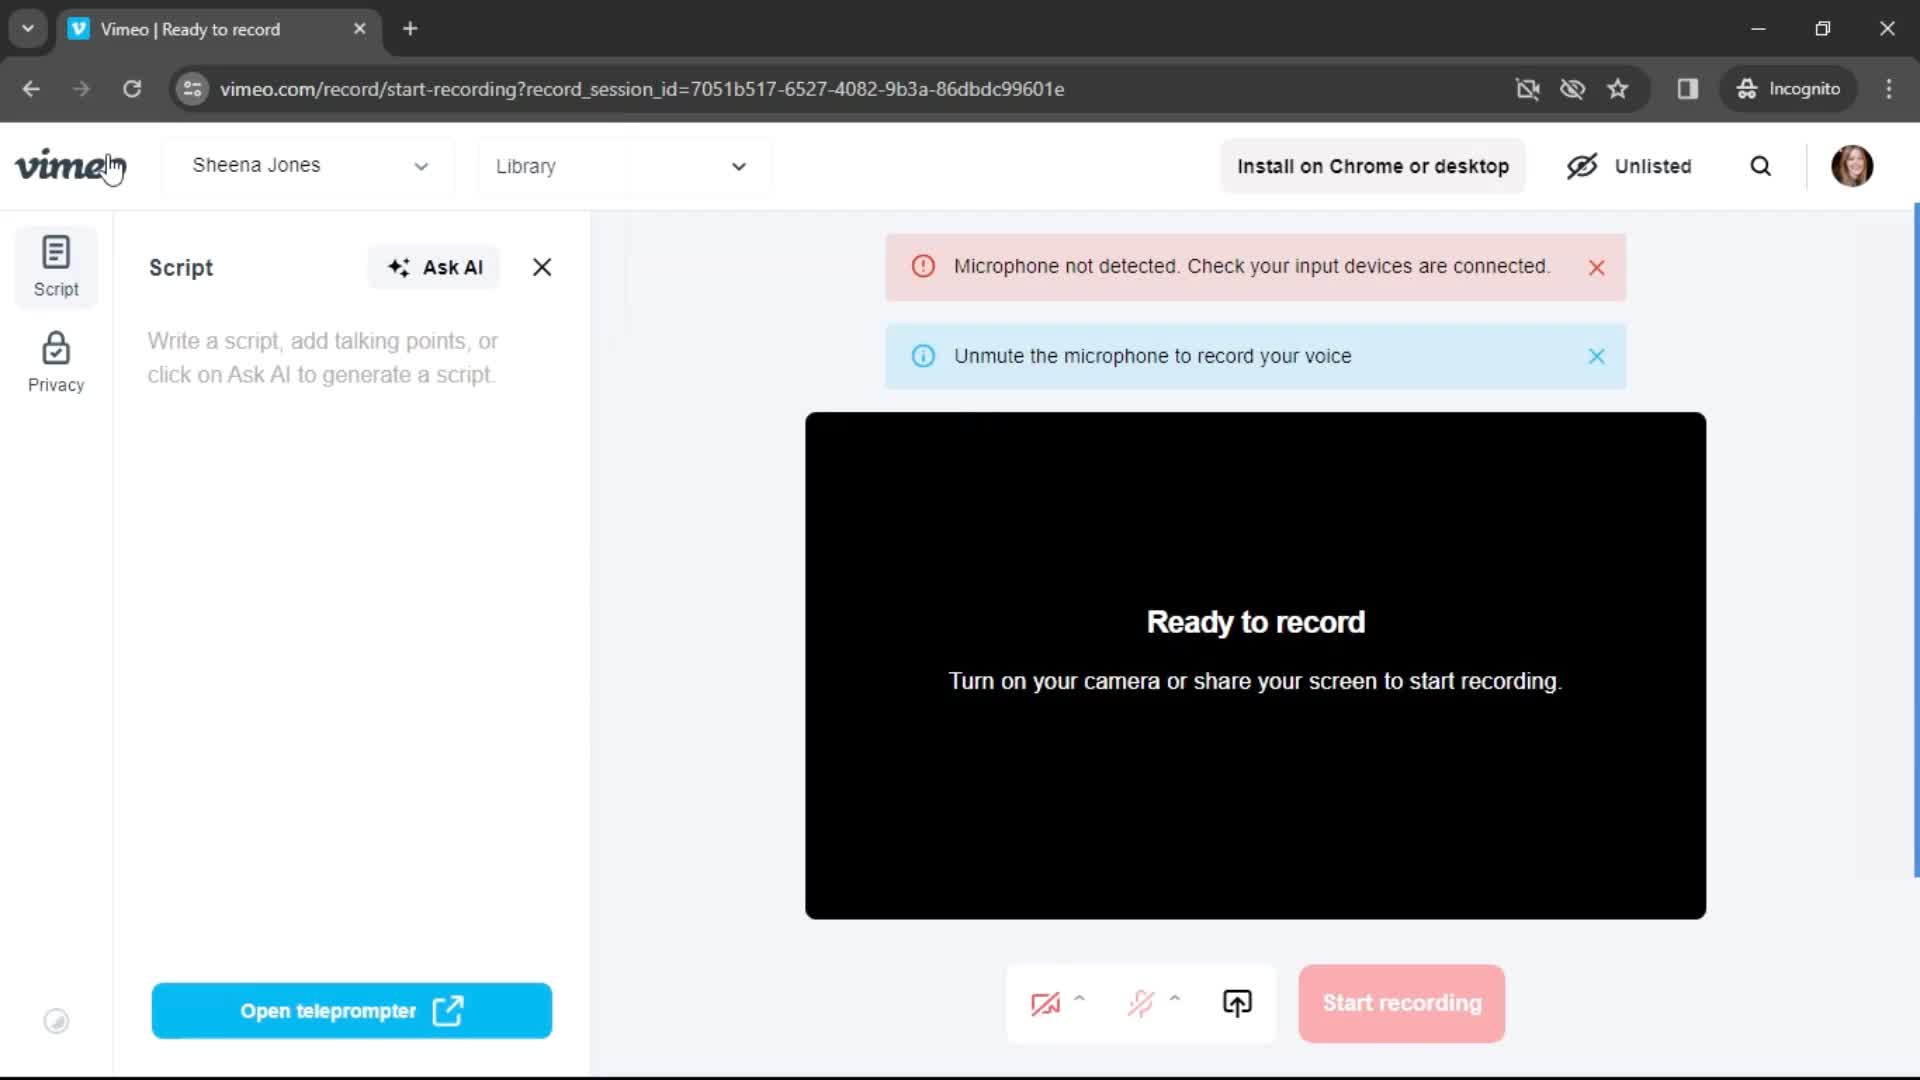Click the recording preview area
Image resolution: width=1920 pixels, height=1080 pixels.
(1255, 665)
